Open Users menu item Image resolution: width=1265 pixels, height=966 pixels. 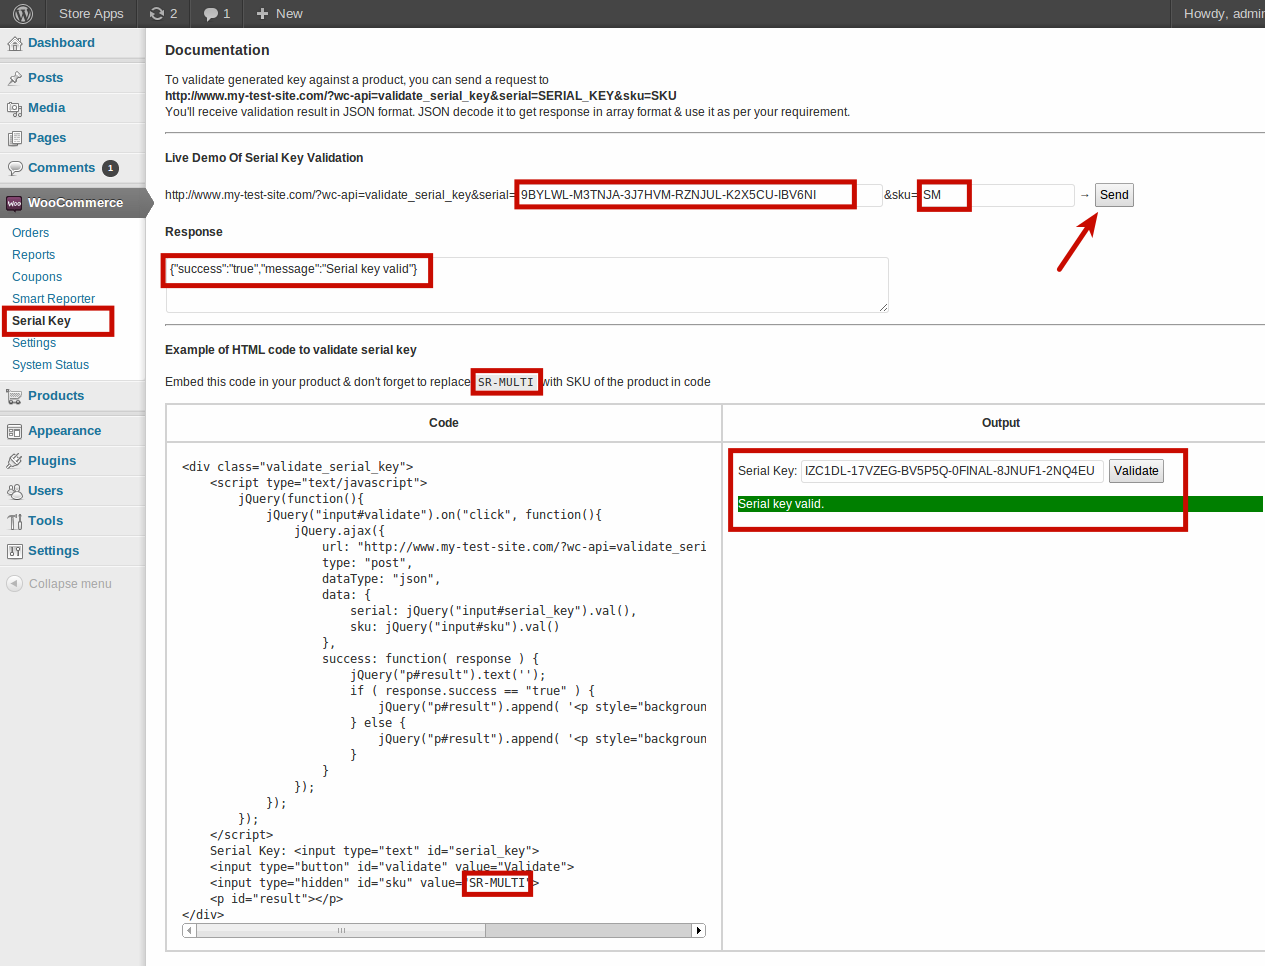[x=45, y=491]
